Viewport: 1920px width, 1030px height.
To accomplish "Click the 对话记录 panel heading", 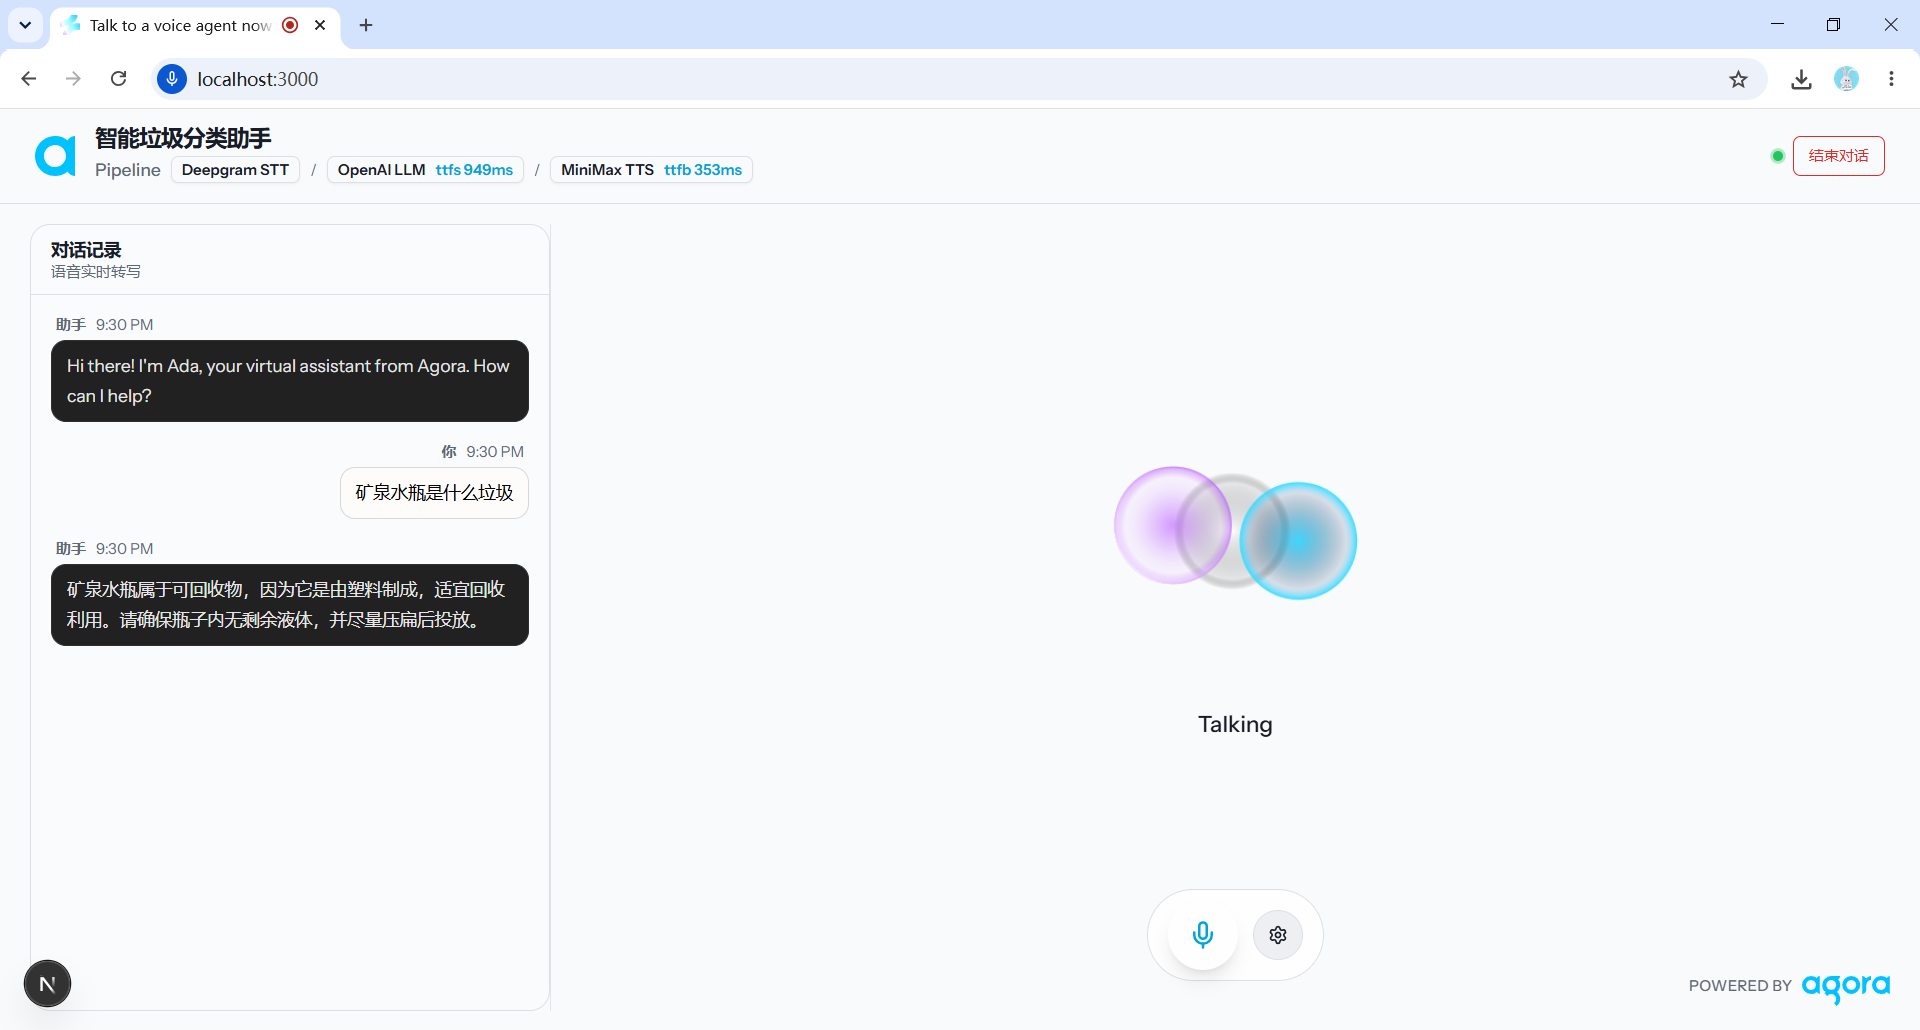I will [x=86, y=250].
